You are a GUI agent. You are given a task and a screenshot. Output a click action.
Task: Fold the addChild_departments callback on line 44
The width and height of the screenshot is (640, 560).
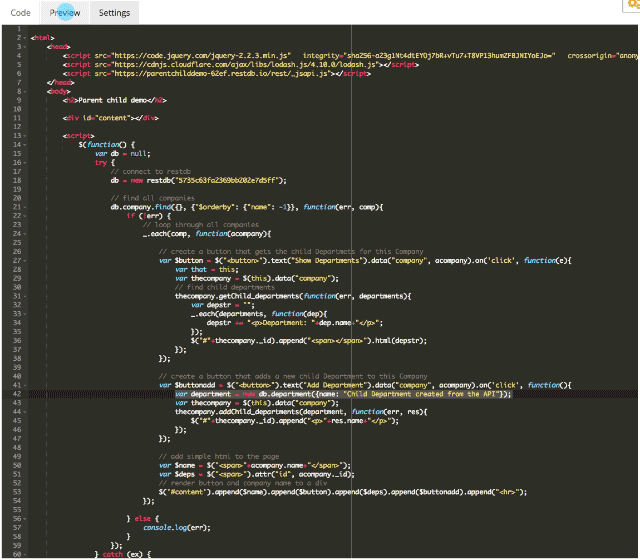click(x=25, y=412)
